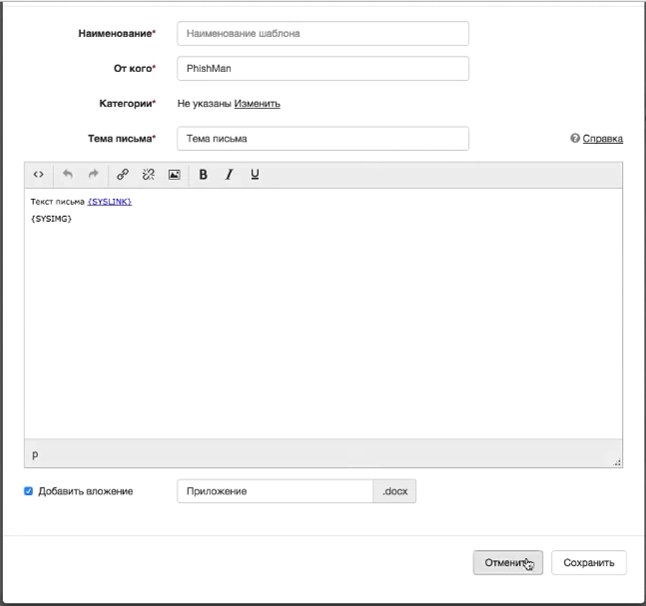Click the {SYSLINK} link in the editor
The width and height of the screenshot is (646, 606).
[x=109, y=202]
